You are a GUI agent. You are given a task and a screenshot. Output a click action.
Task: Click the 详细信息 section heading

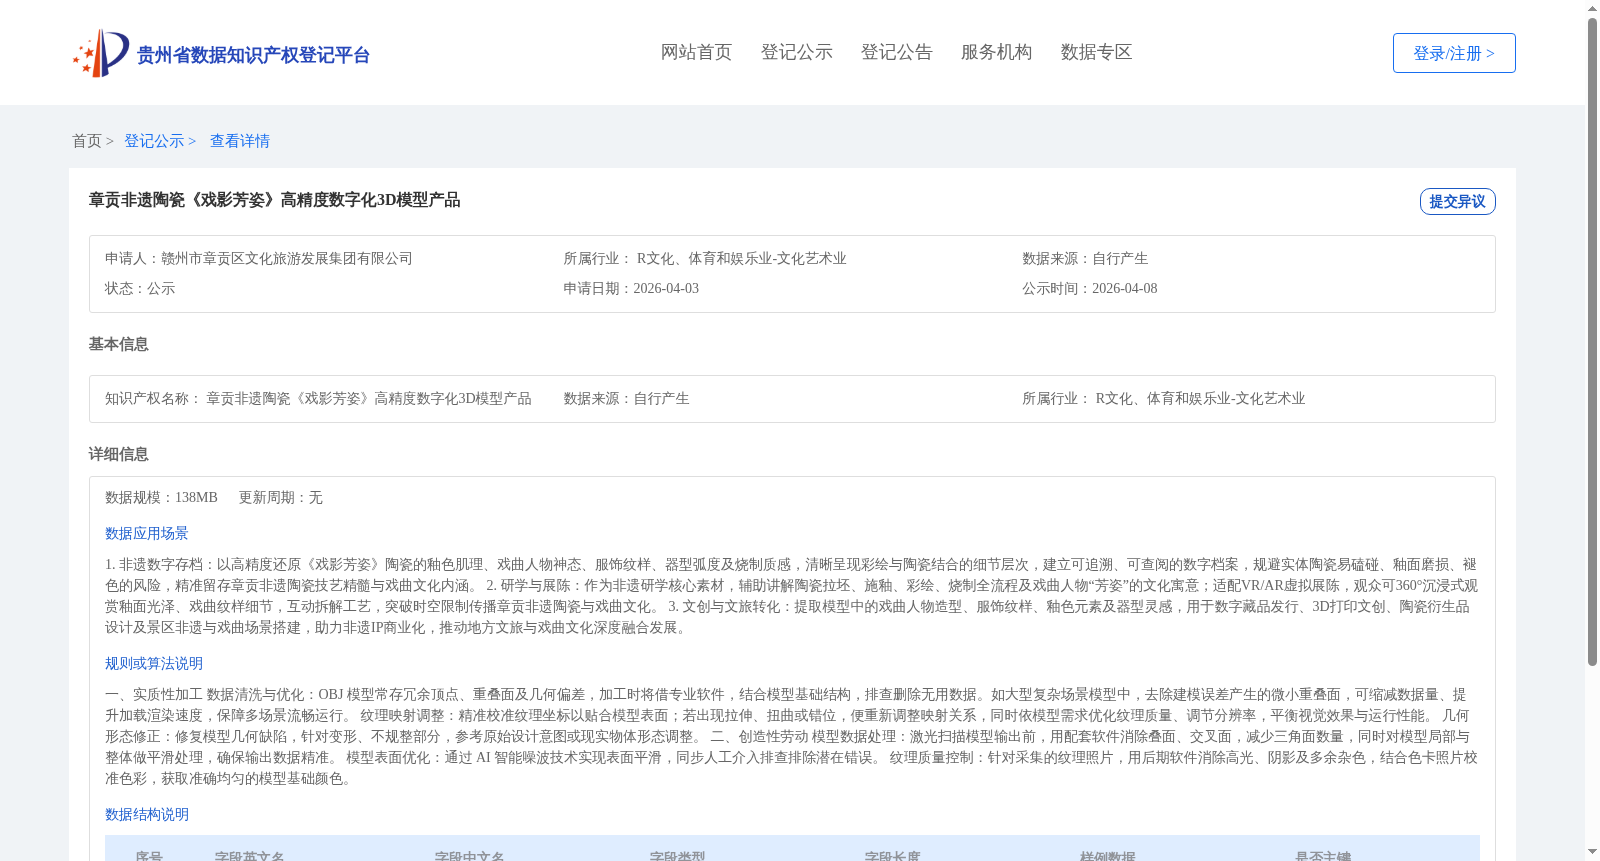coord(119,454)
